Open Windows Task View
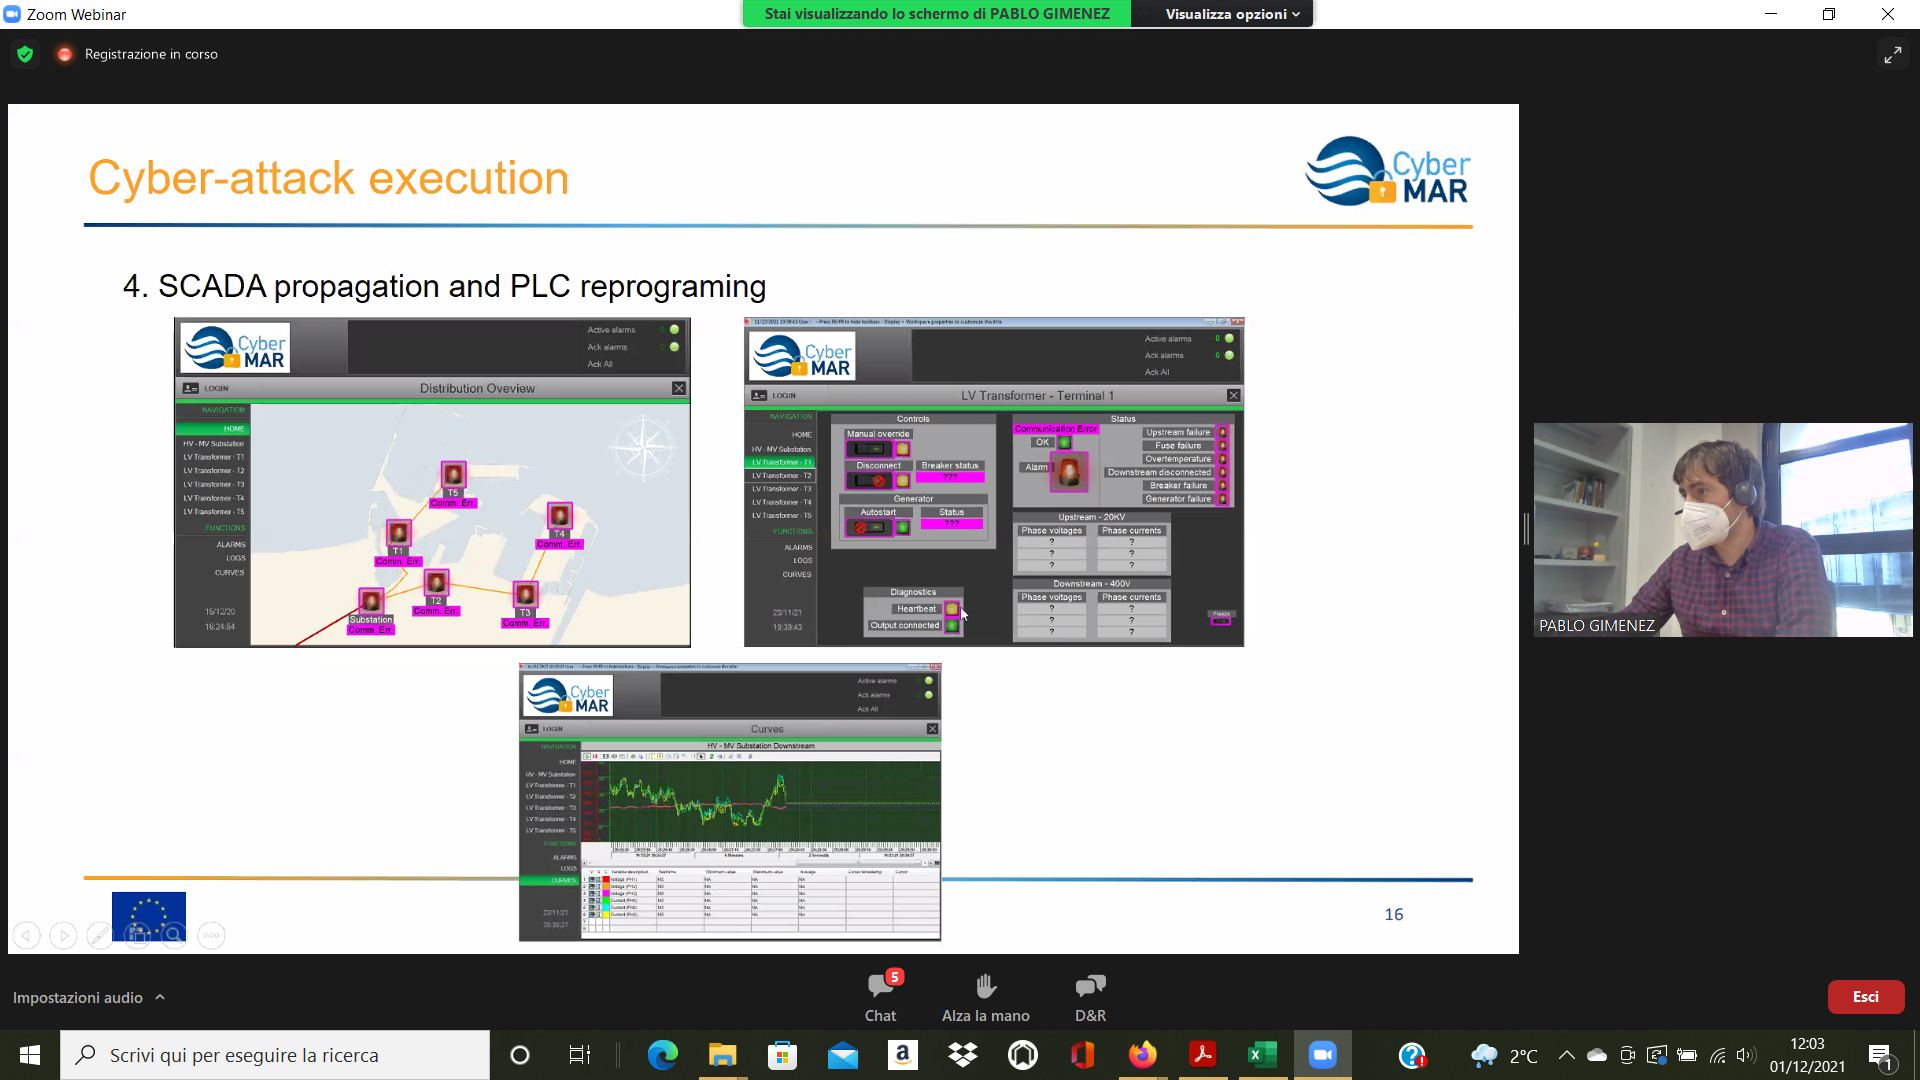1920x1080 pixels. (579, 1055)
